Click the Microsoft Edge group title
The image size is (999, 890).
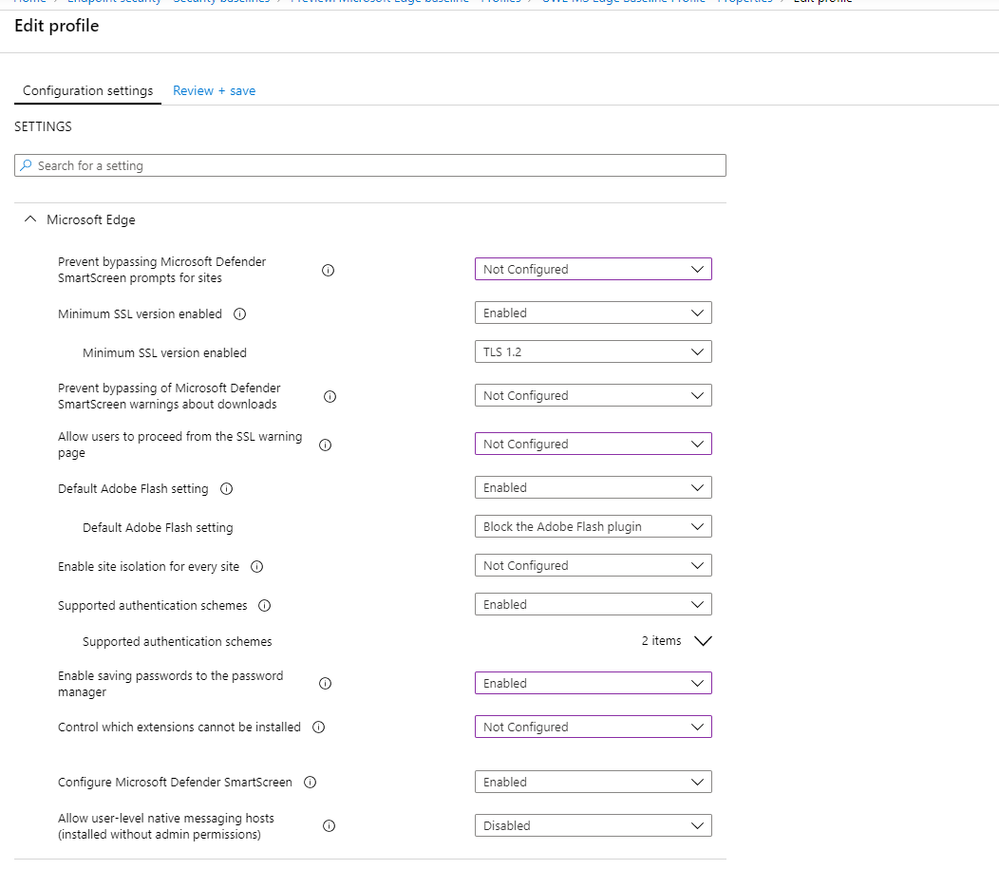90,220
